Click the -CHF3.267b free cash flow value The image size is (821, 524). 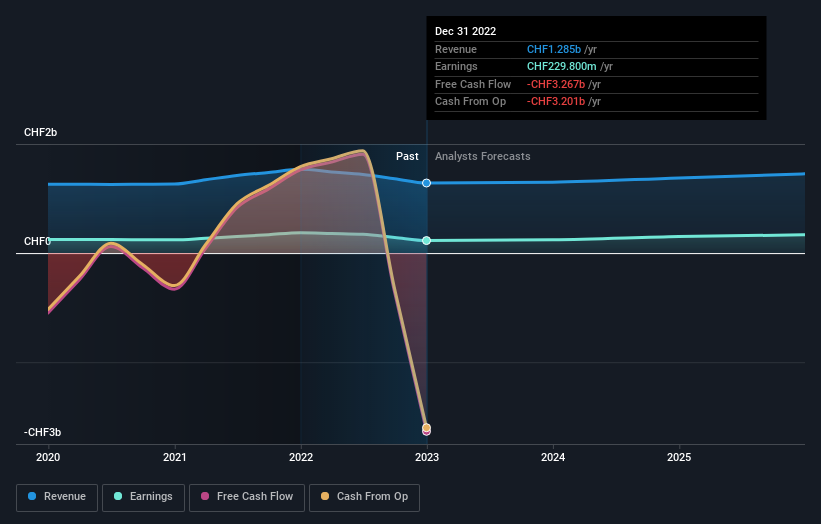[x=556, y=84]
